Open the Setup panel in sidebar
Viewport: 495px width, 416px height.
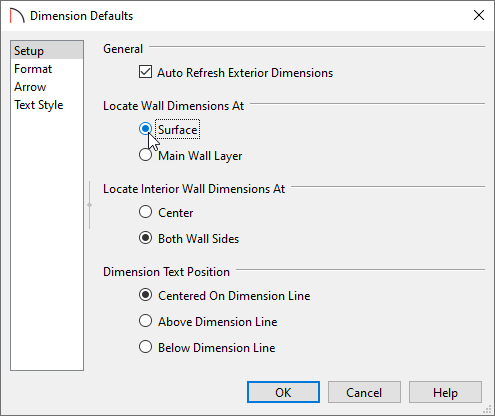[x=47, y=51]
